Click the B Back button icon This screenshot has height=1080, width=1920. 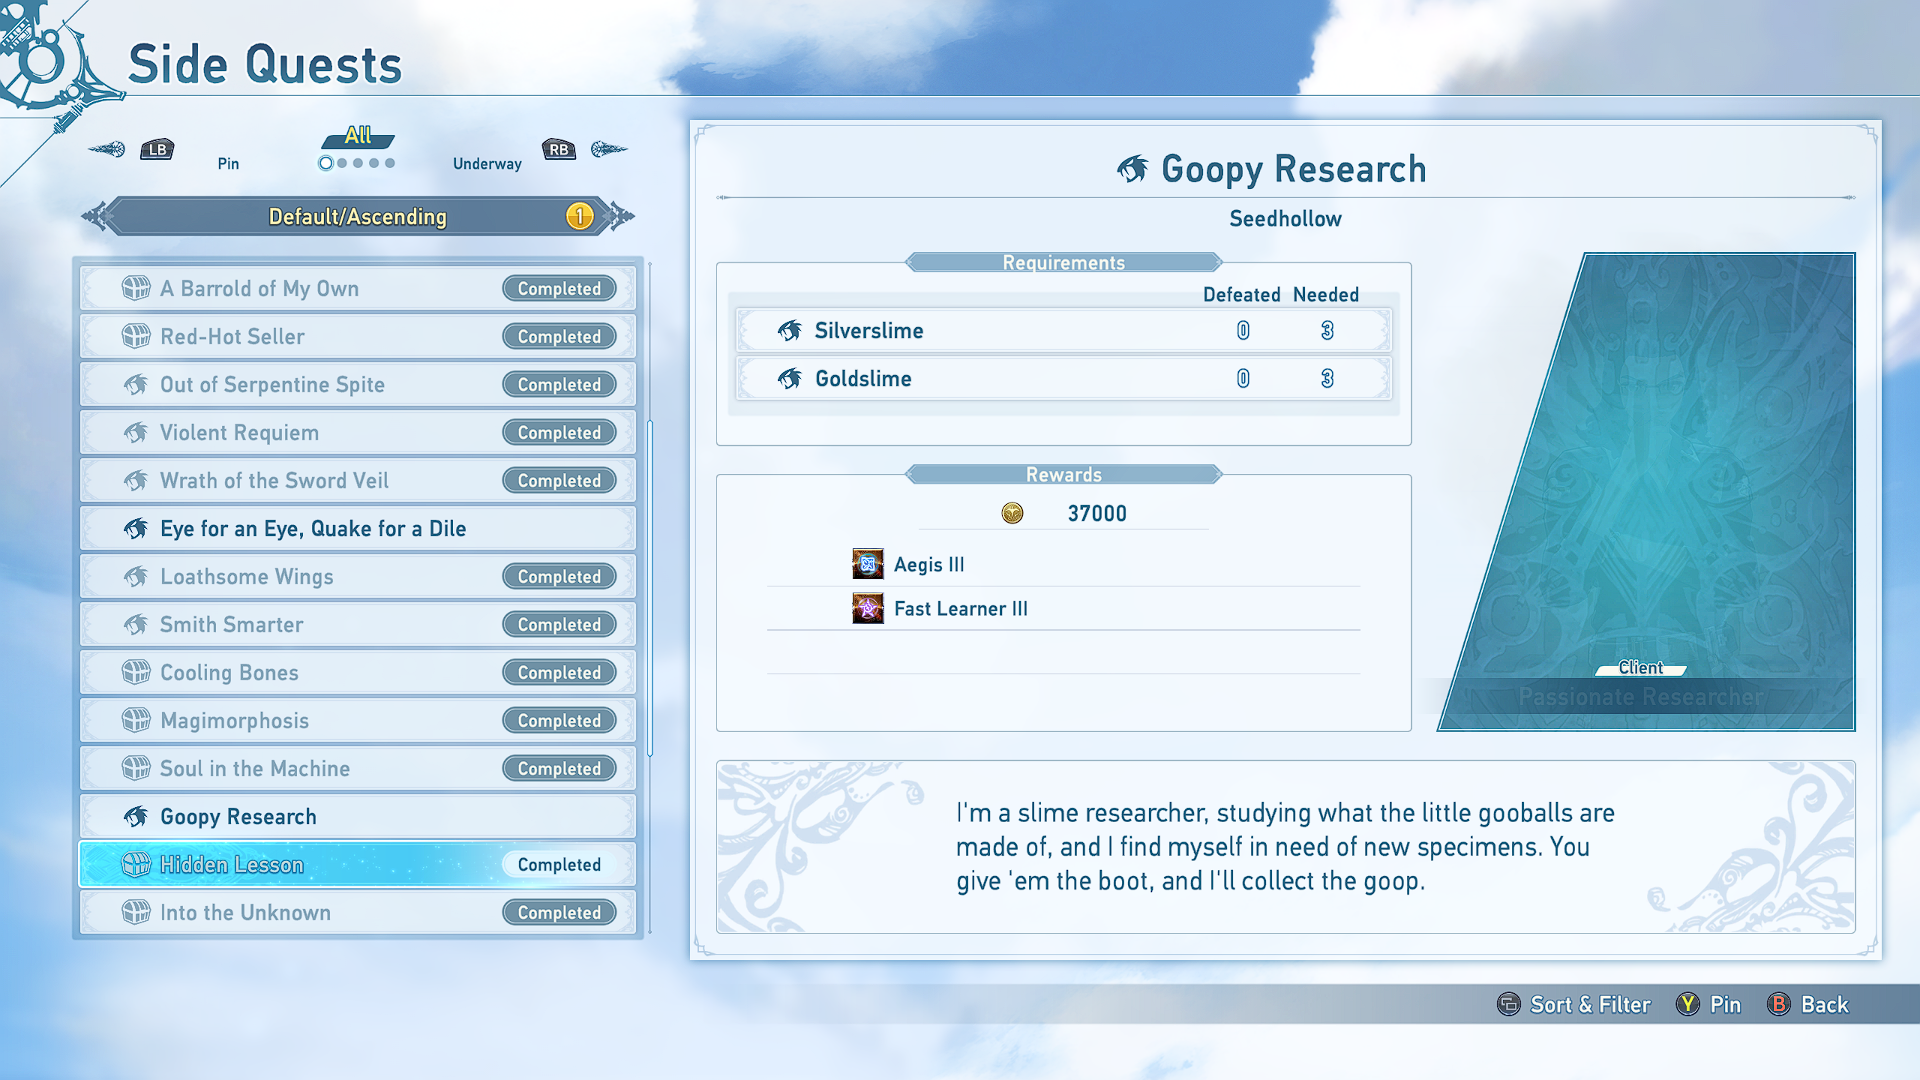click(x=1779, y=1004)
